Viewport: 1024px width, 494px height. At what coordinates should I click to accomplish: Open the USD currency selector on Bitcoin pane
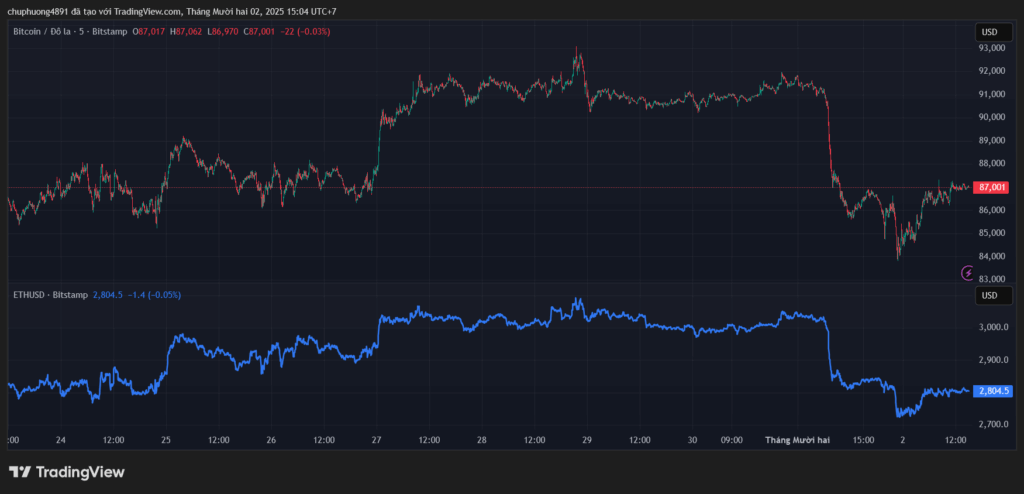coord(990,32)
